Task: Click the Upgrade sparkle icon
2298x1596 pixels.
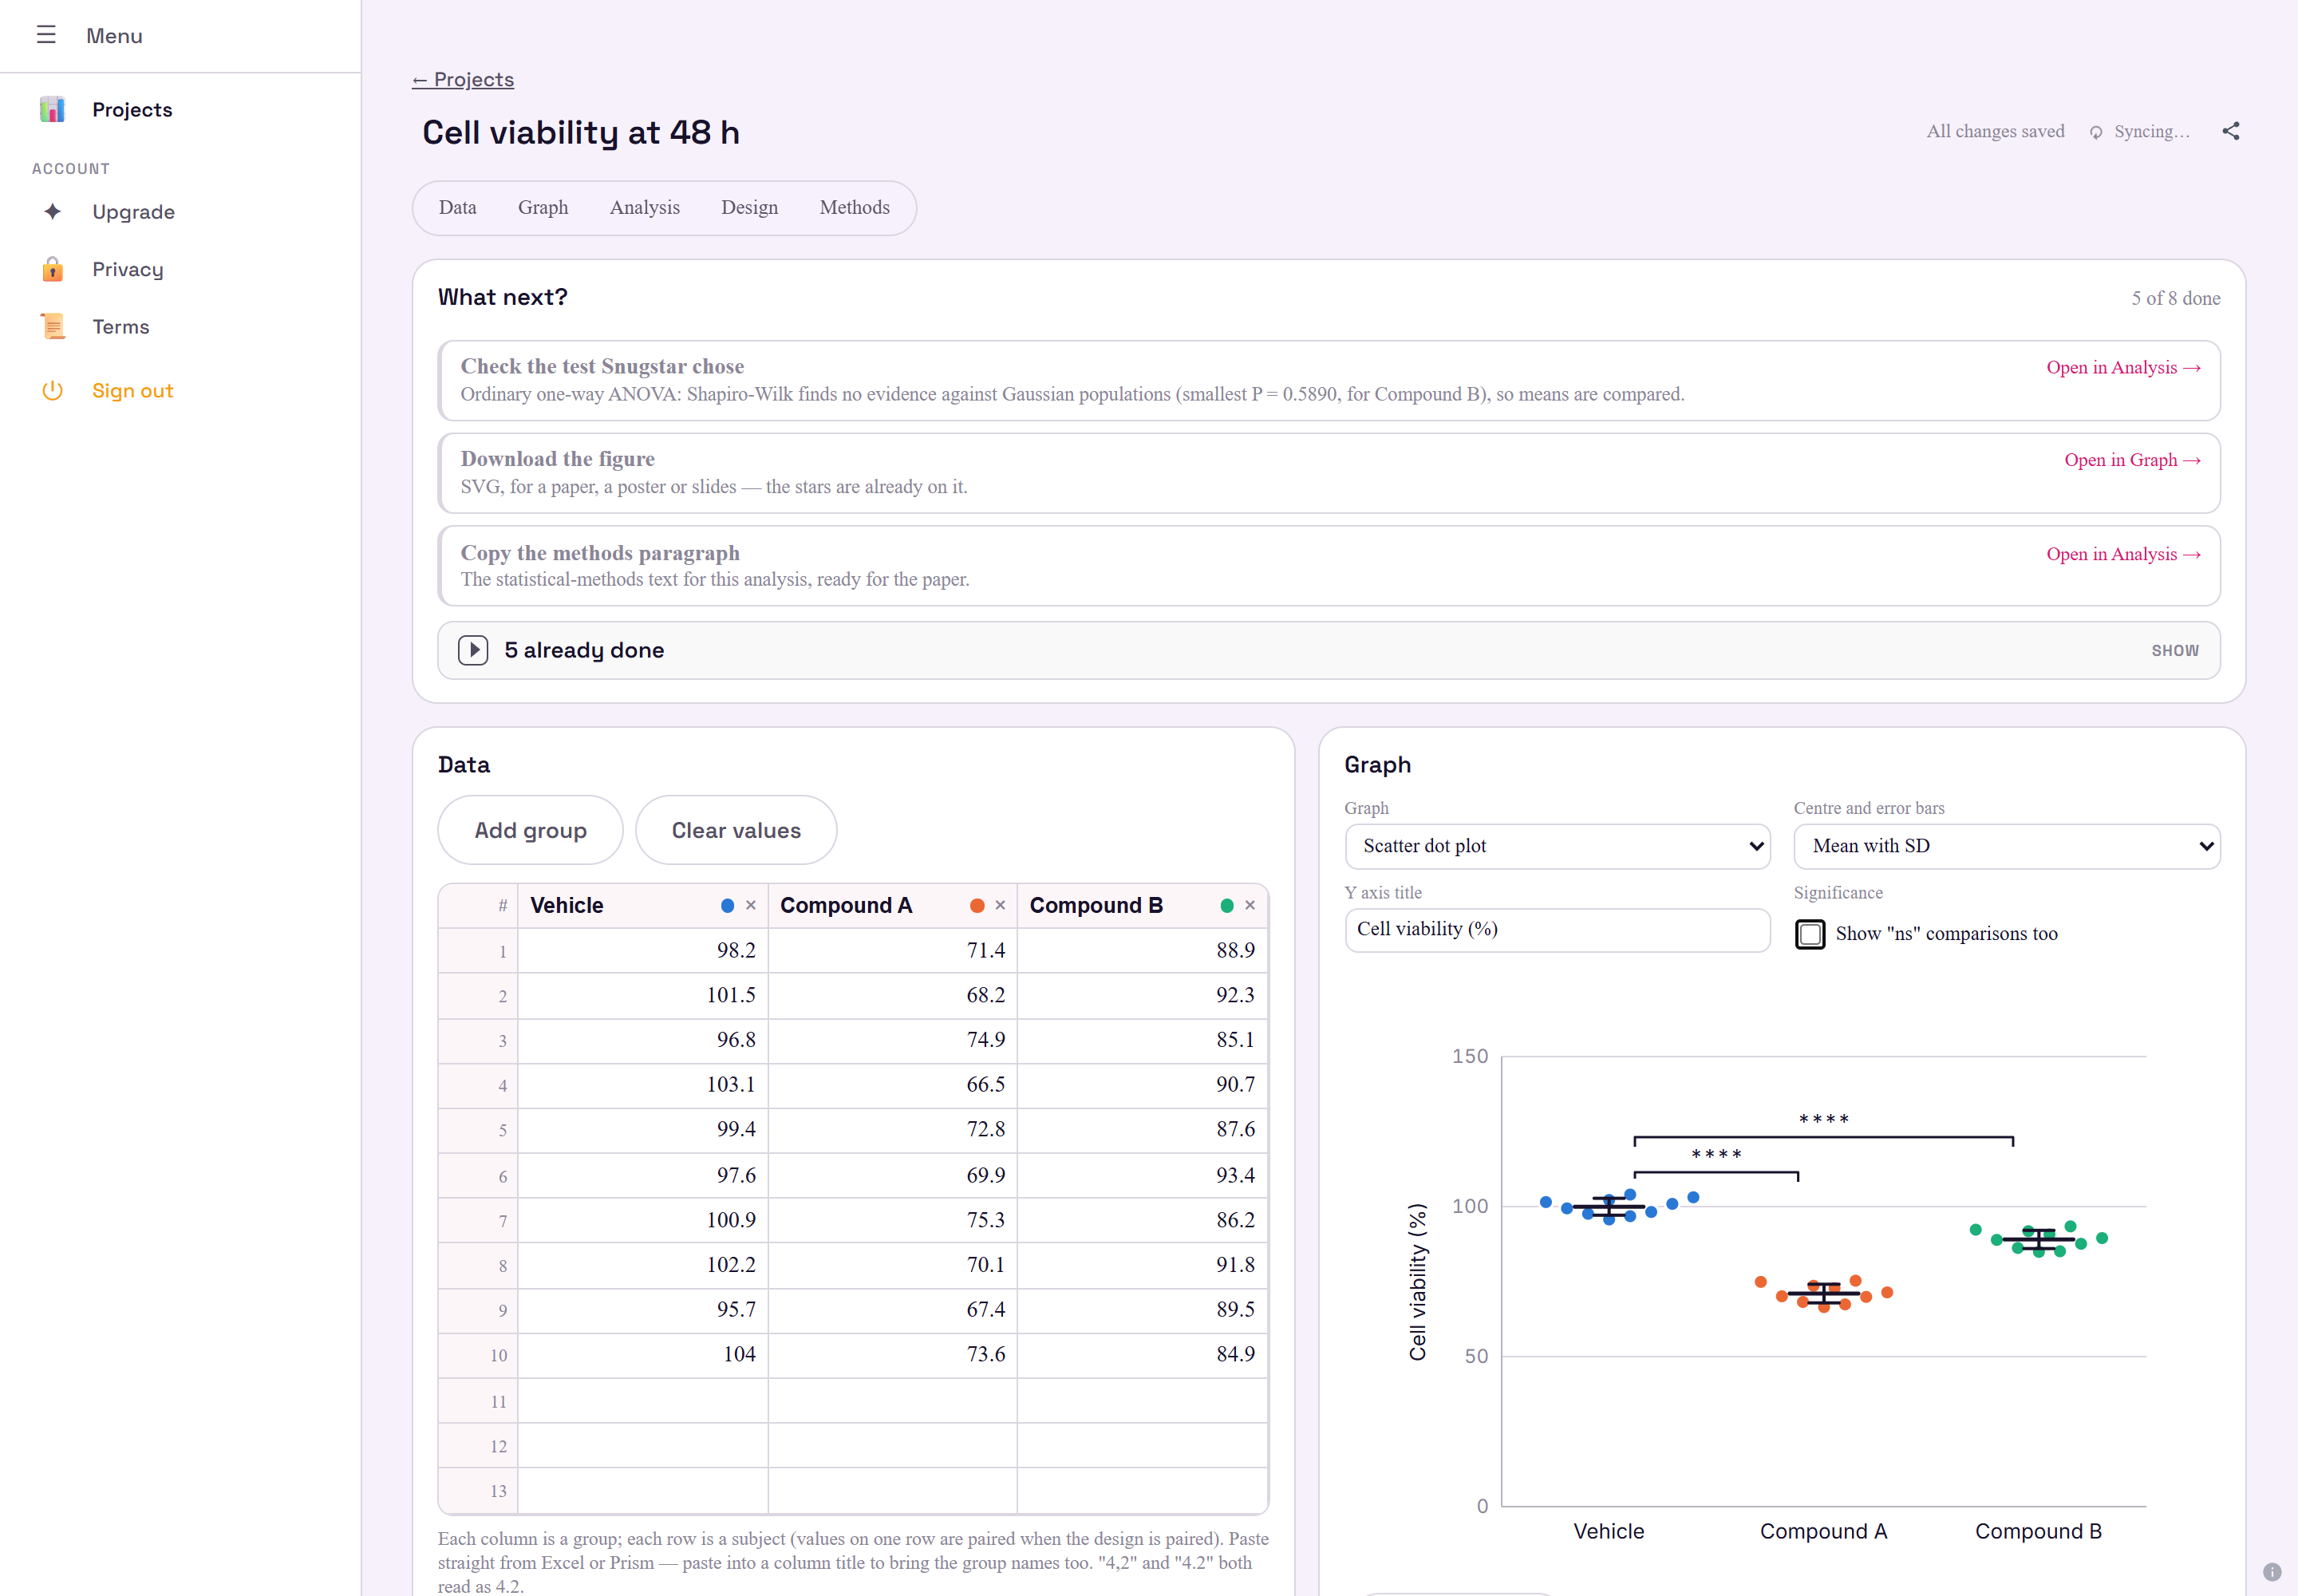Action: click(52, 211)
